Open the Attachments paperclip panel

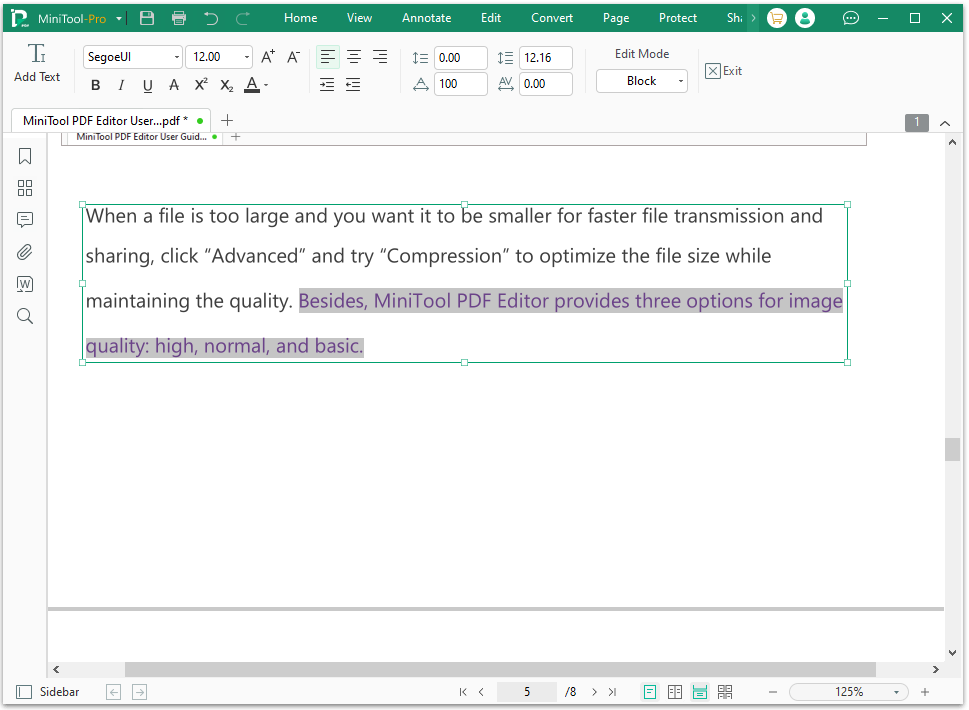[25, 252]
